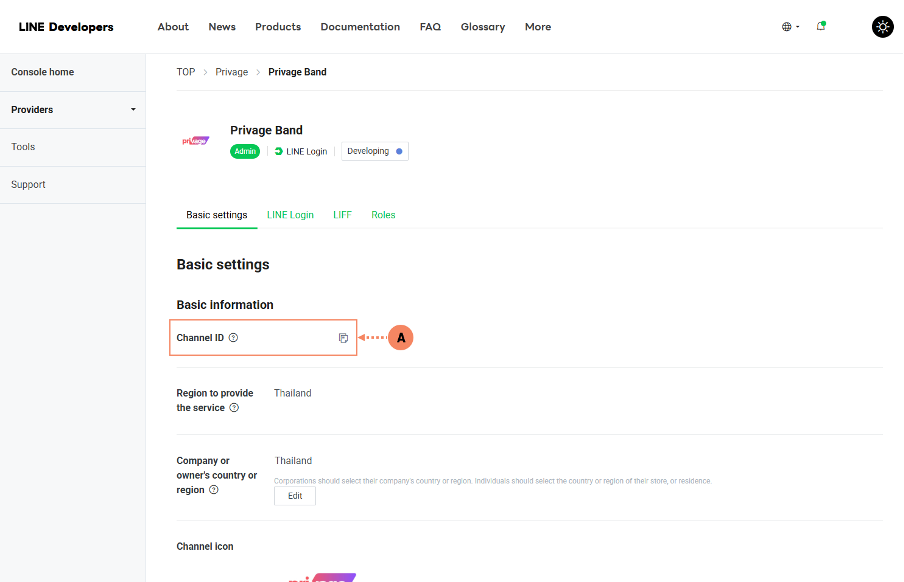The width and height of the screenshot is (904, 582).
Task: Expand the Providers sidebar menu
Action: 72,110
